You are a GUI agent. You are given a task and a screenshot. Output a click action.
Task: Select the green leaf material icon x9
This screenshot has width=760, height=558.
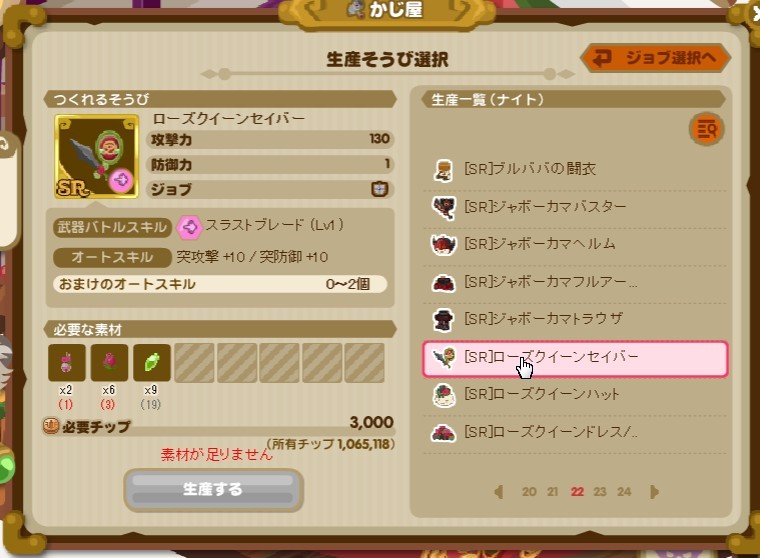pos(152,362)
